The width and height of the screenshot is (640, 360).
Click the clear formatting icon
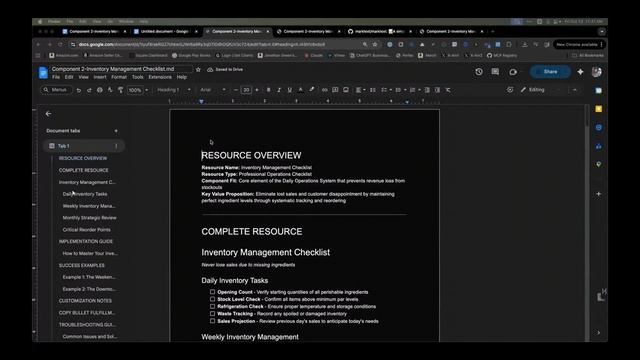(448, 90)
